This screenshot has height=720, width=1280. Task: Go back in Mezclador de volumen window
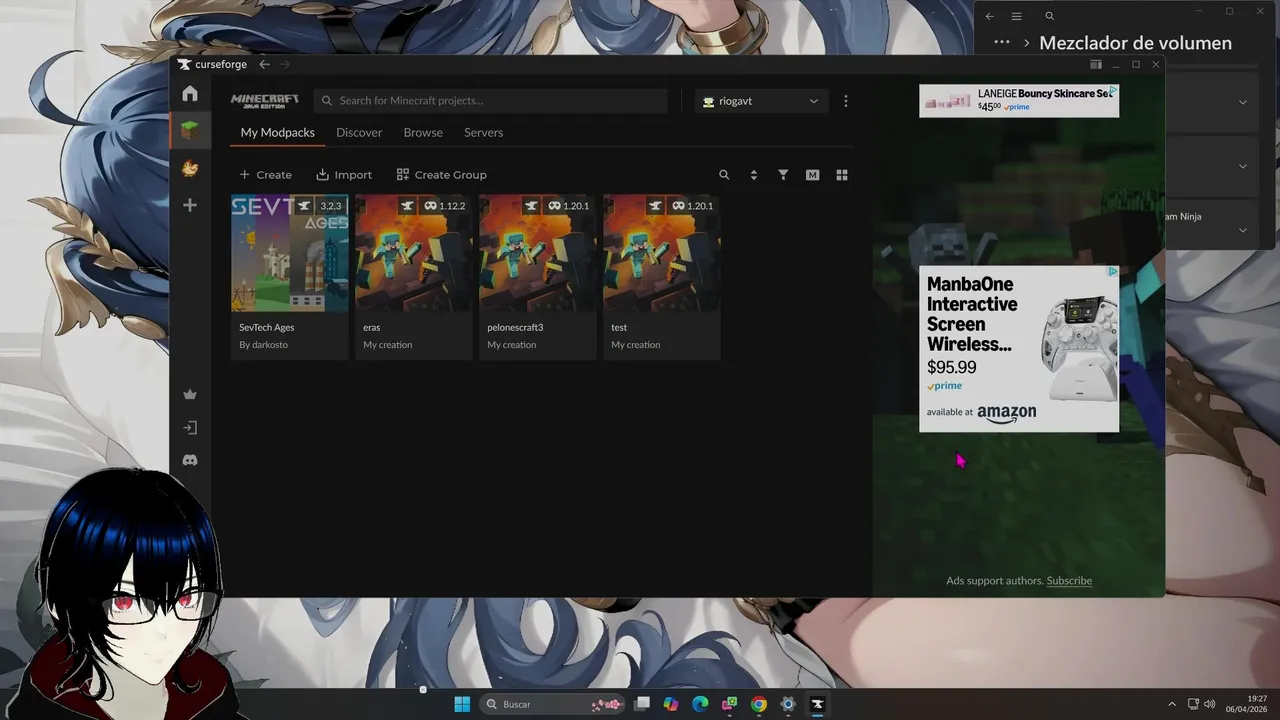(x=989, y=16)
